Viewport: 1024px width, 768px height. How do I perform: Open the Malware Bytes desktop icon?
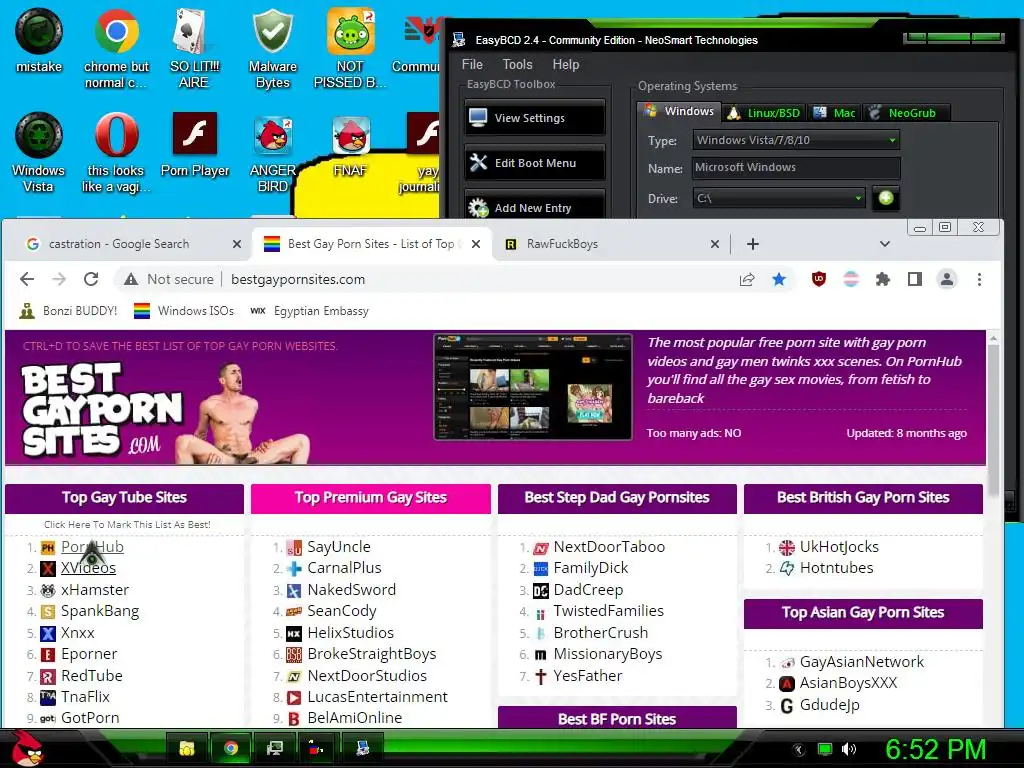[272, 48]
